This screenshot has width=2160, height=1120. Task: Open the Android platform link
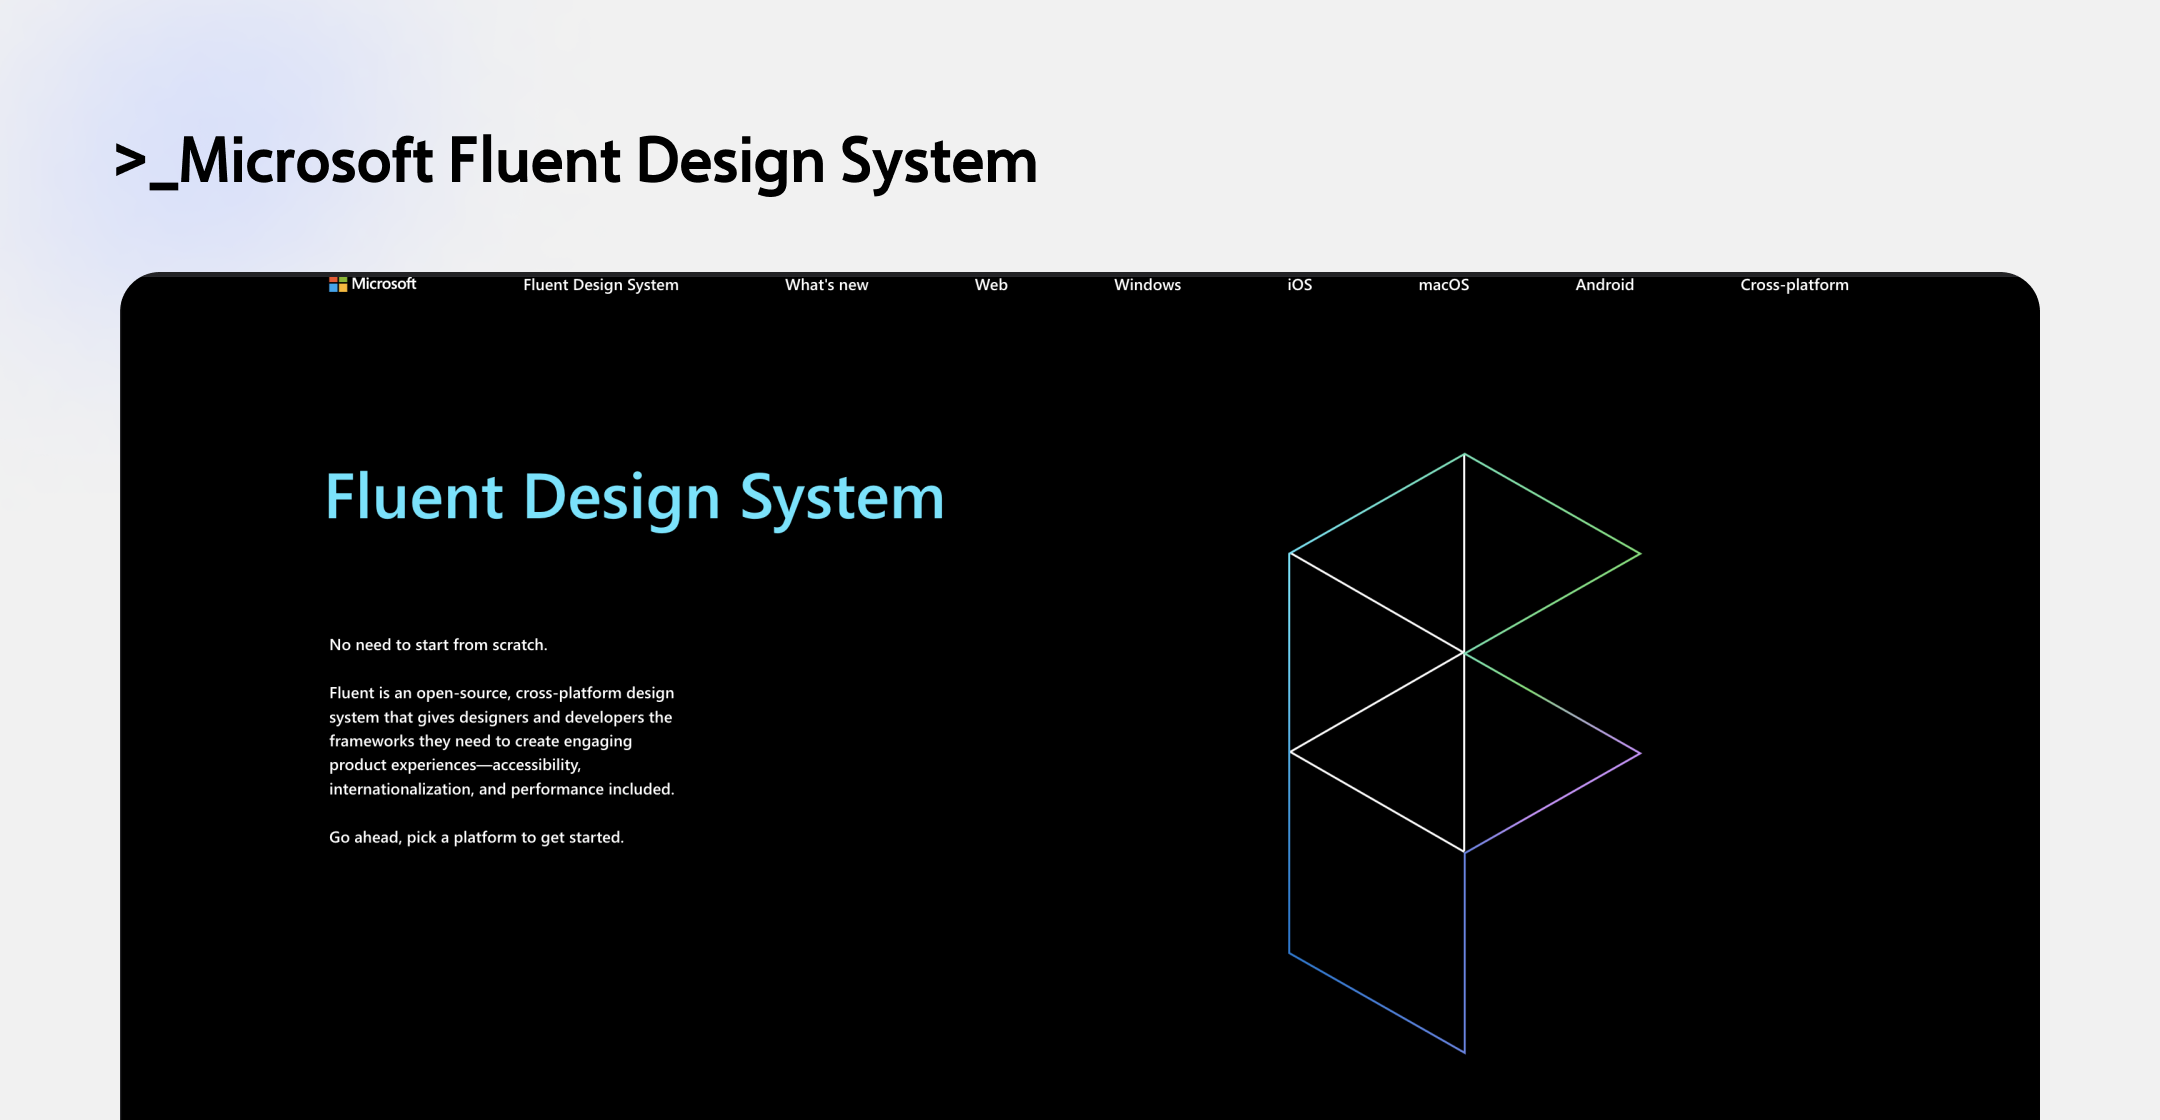tap(1604, 285)
